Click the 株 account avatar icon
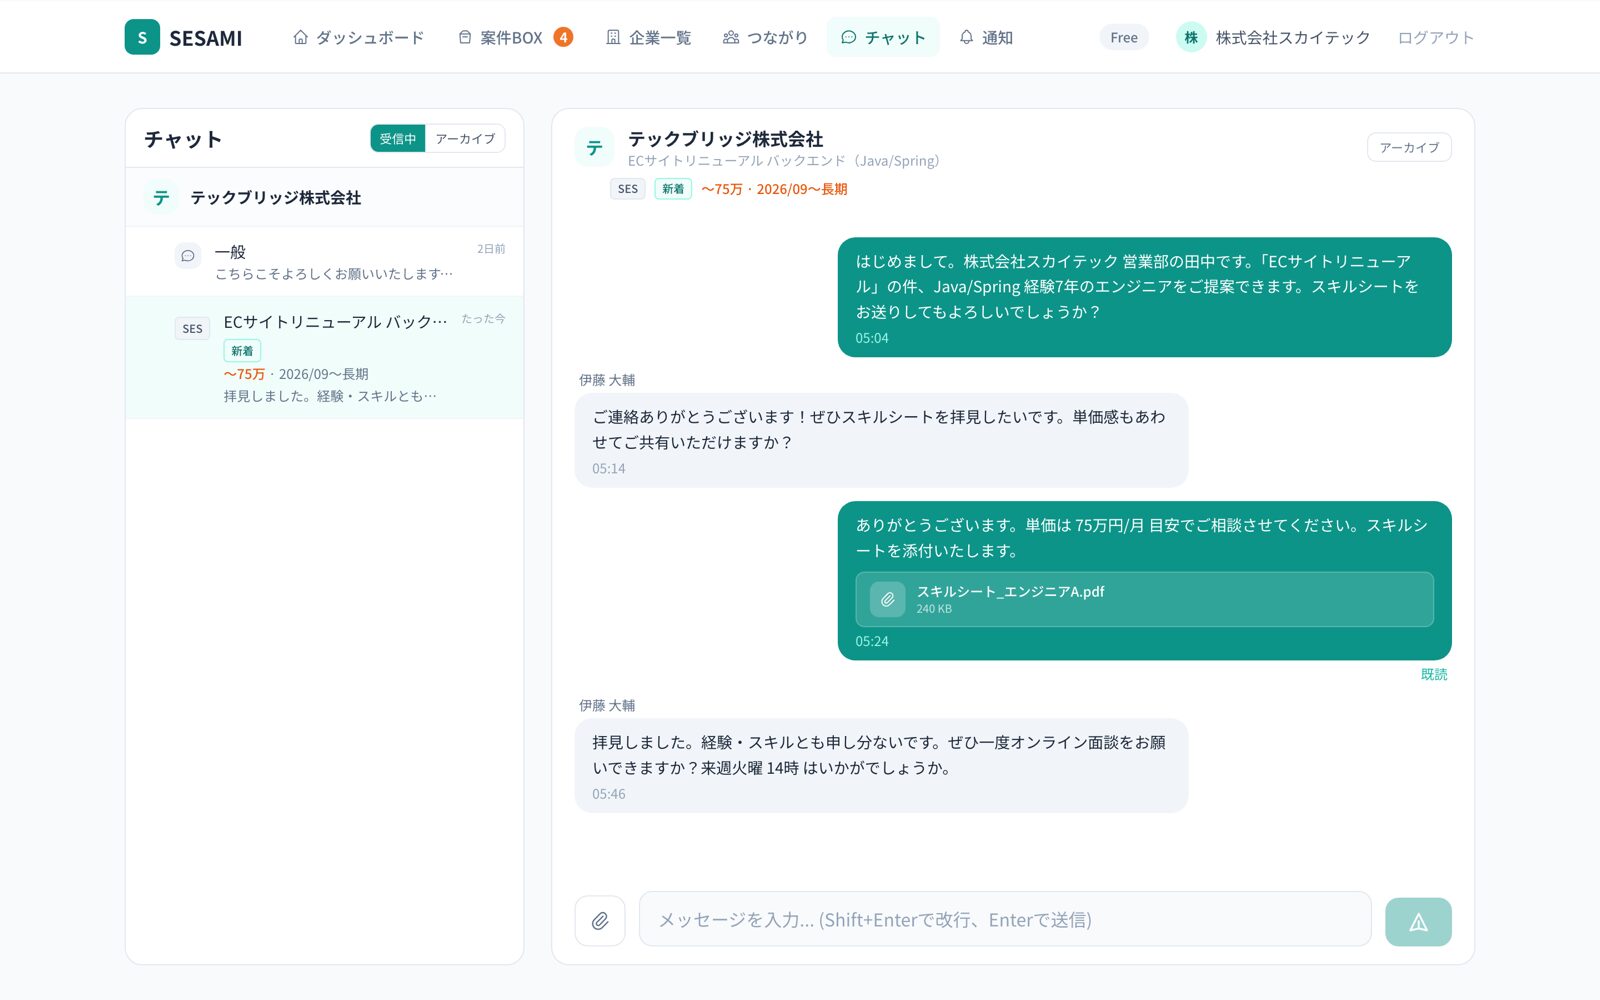Viewport: 1600px width, 1000px height. click(x=1191, y=37)
